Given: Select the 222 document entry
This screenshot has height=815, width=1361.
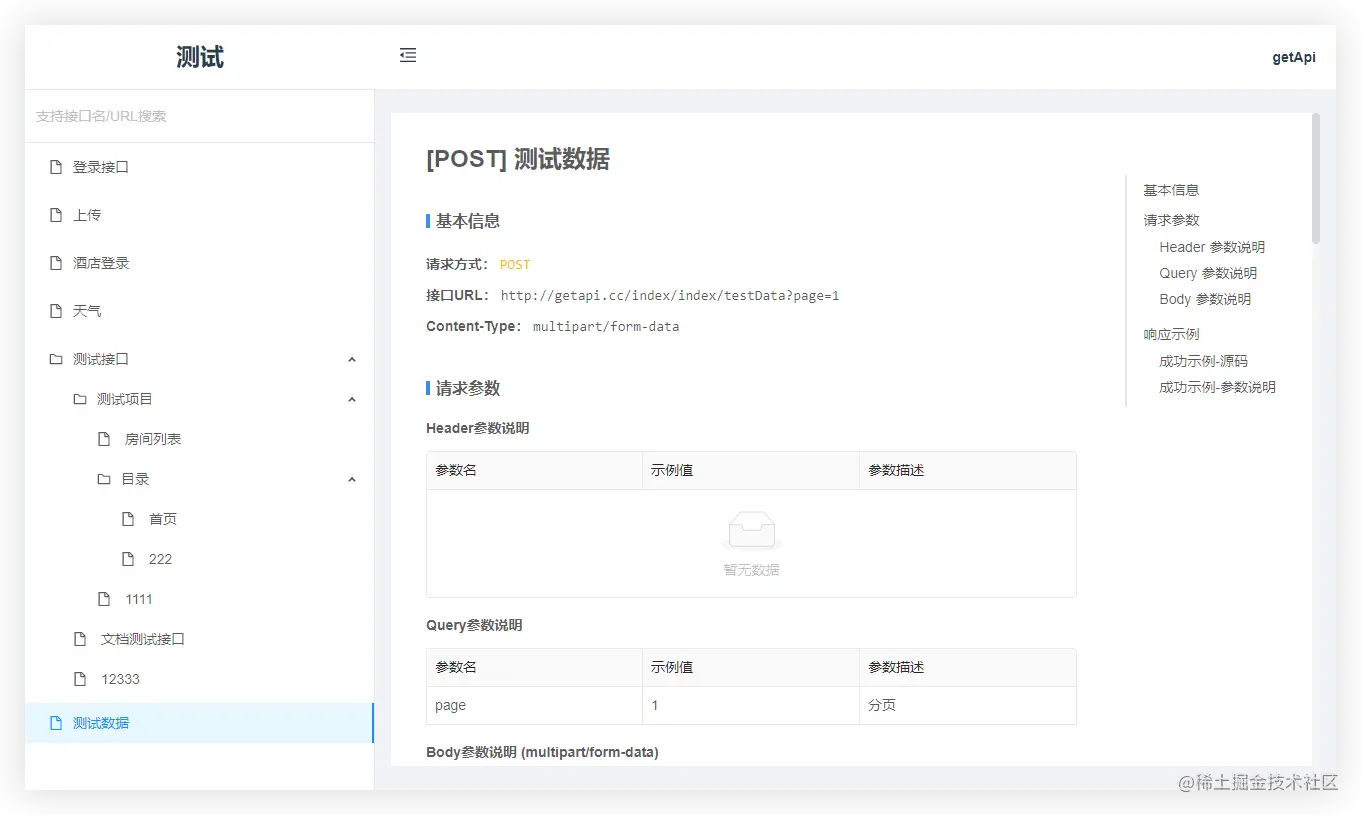Looking at the screenshot, I should pos(199,559).
